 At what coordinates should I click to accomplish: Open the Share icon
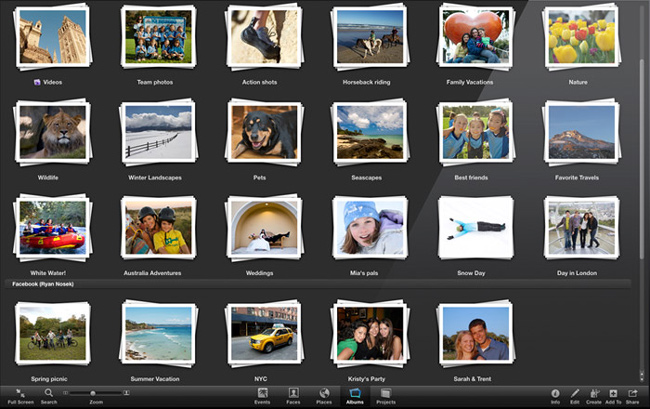pyautogui.click(x=633, y=393)
